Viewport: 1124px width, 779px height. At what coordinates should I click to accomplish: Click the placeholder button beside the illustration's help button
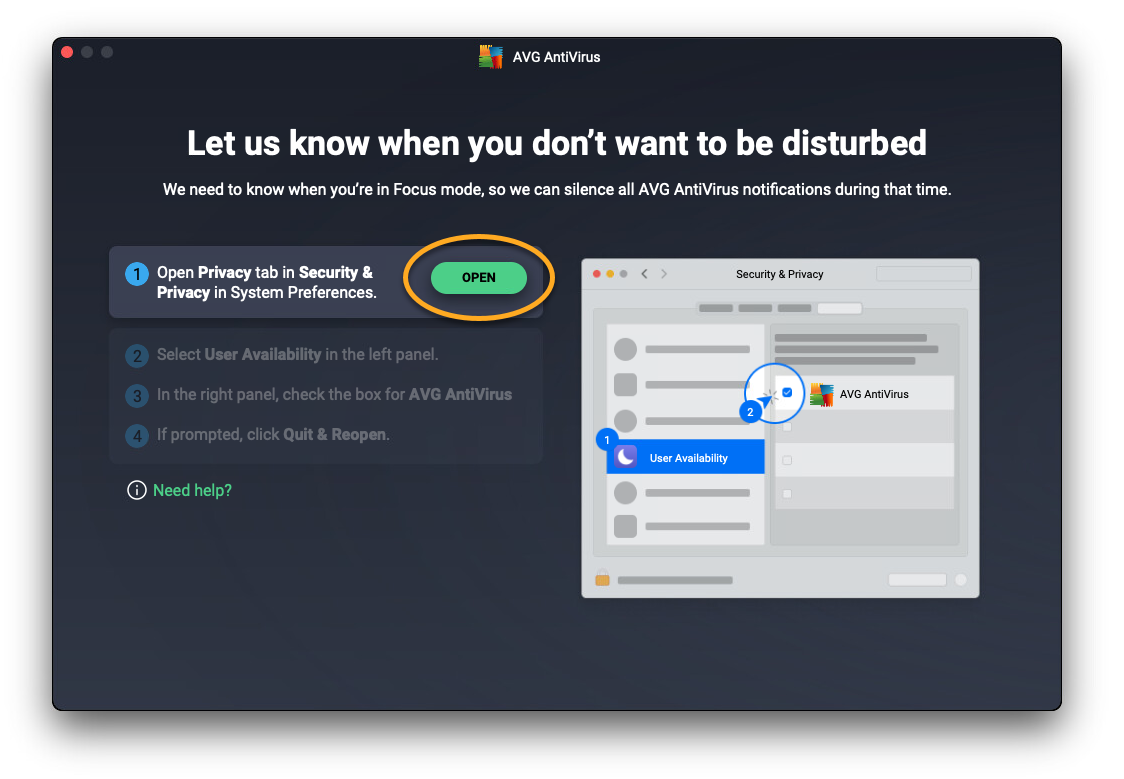pos(917,580)
